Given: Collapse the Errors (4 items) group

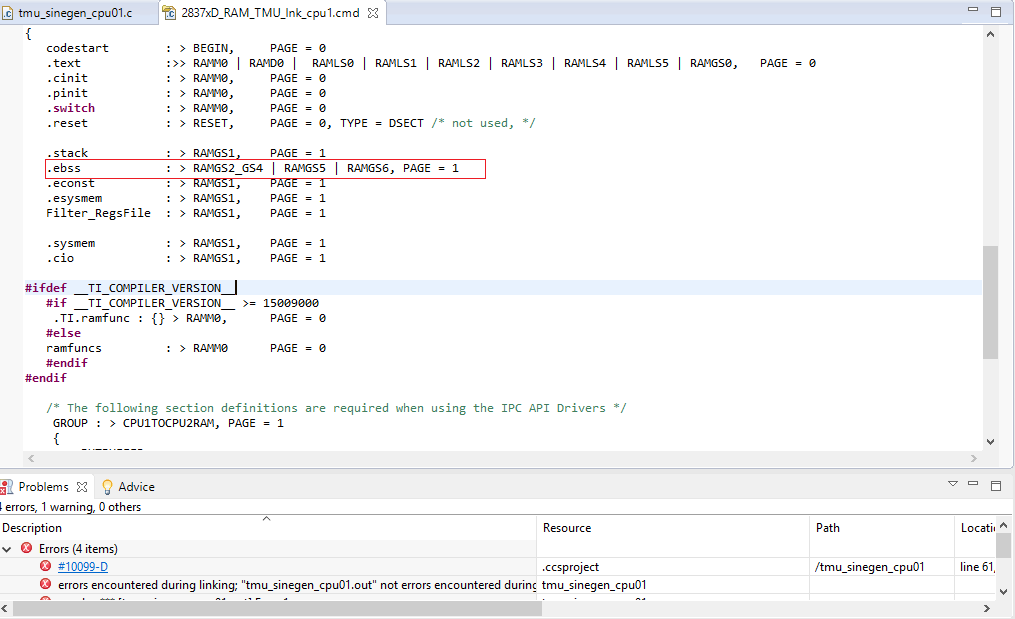Looking at the screenshot, I should pos(7,549).
